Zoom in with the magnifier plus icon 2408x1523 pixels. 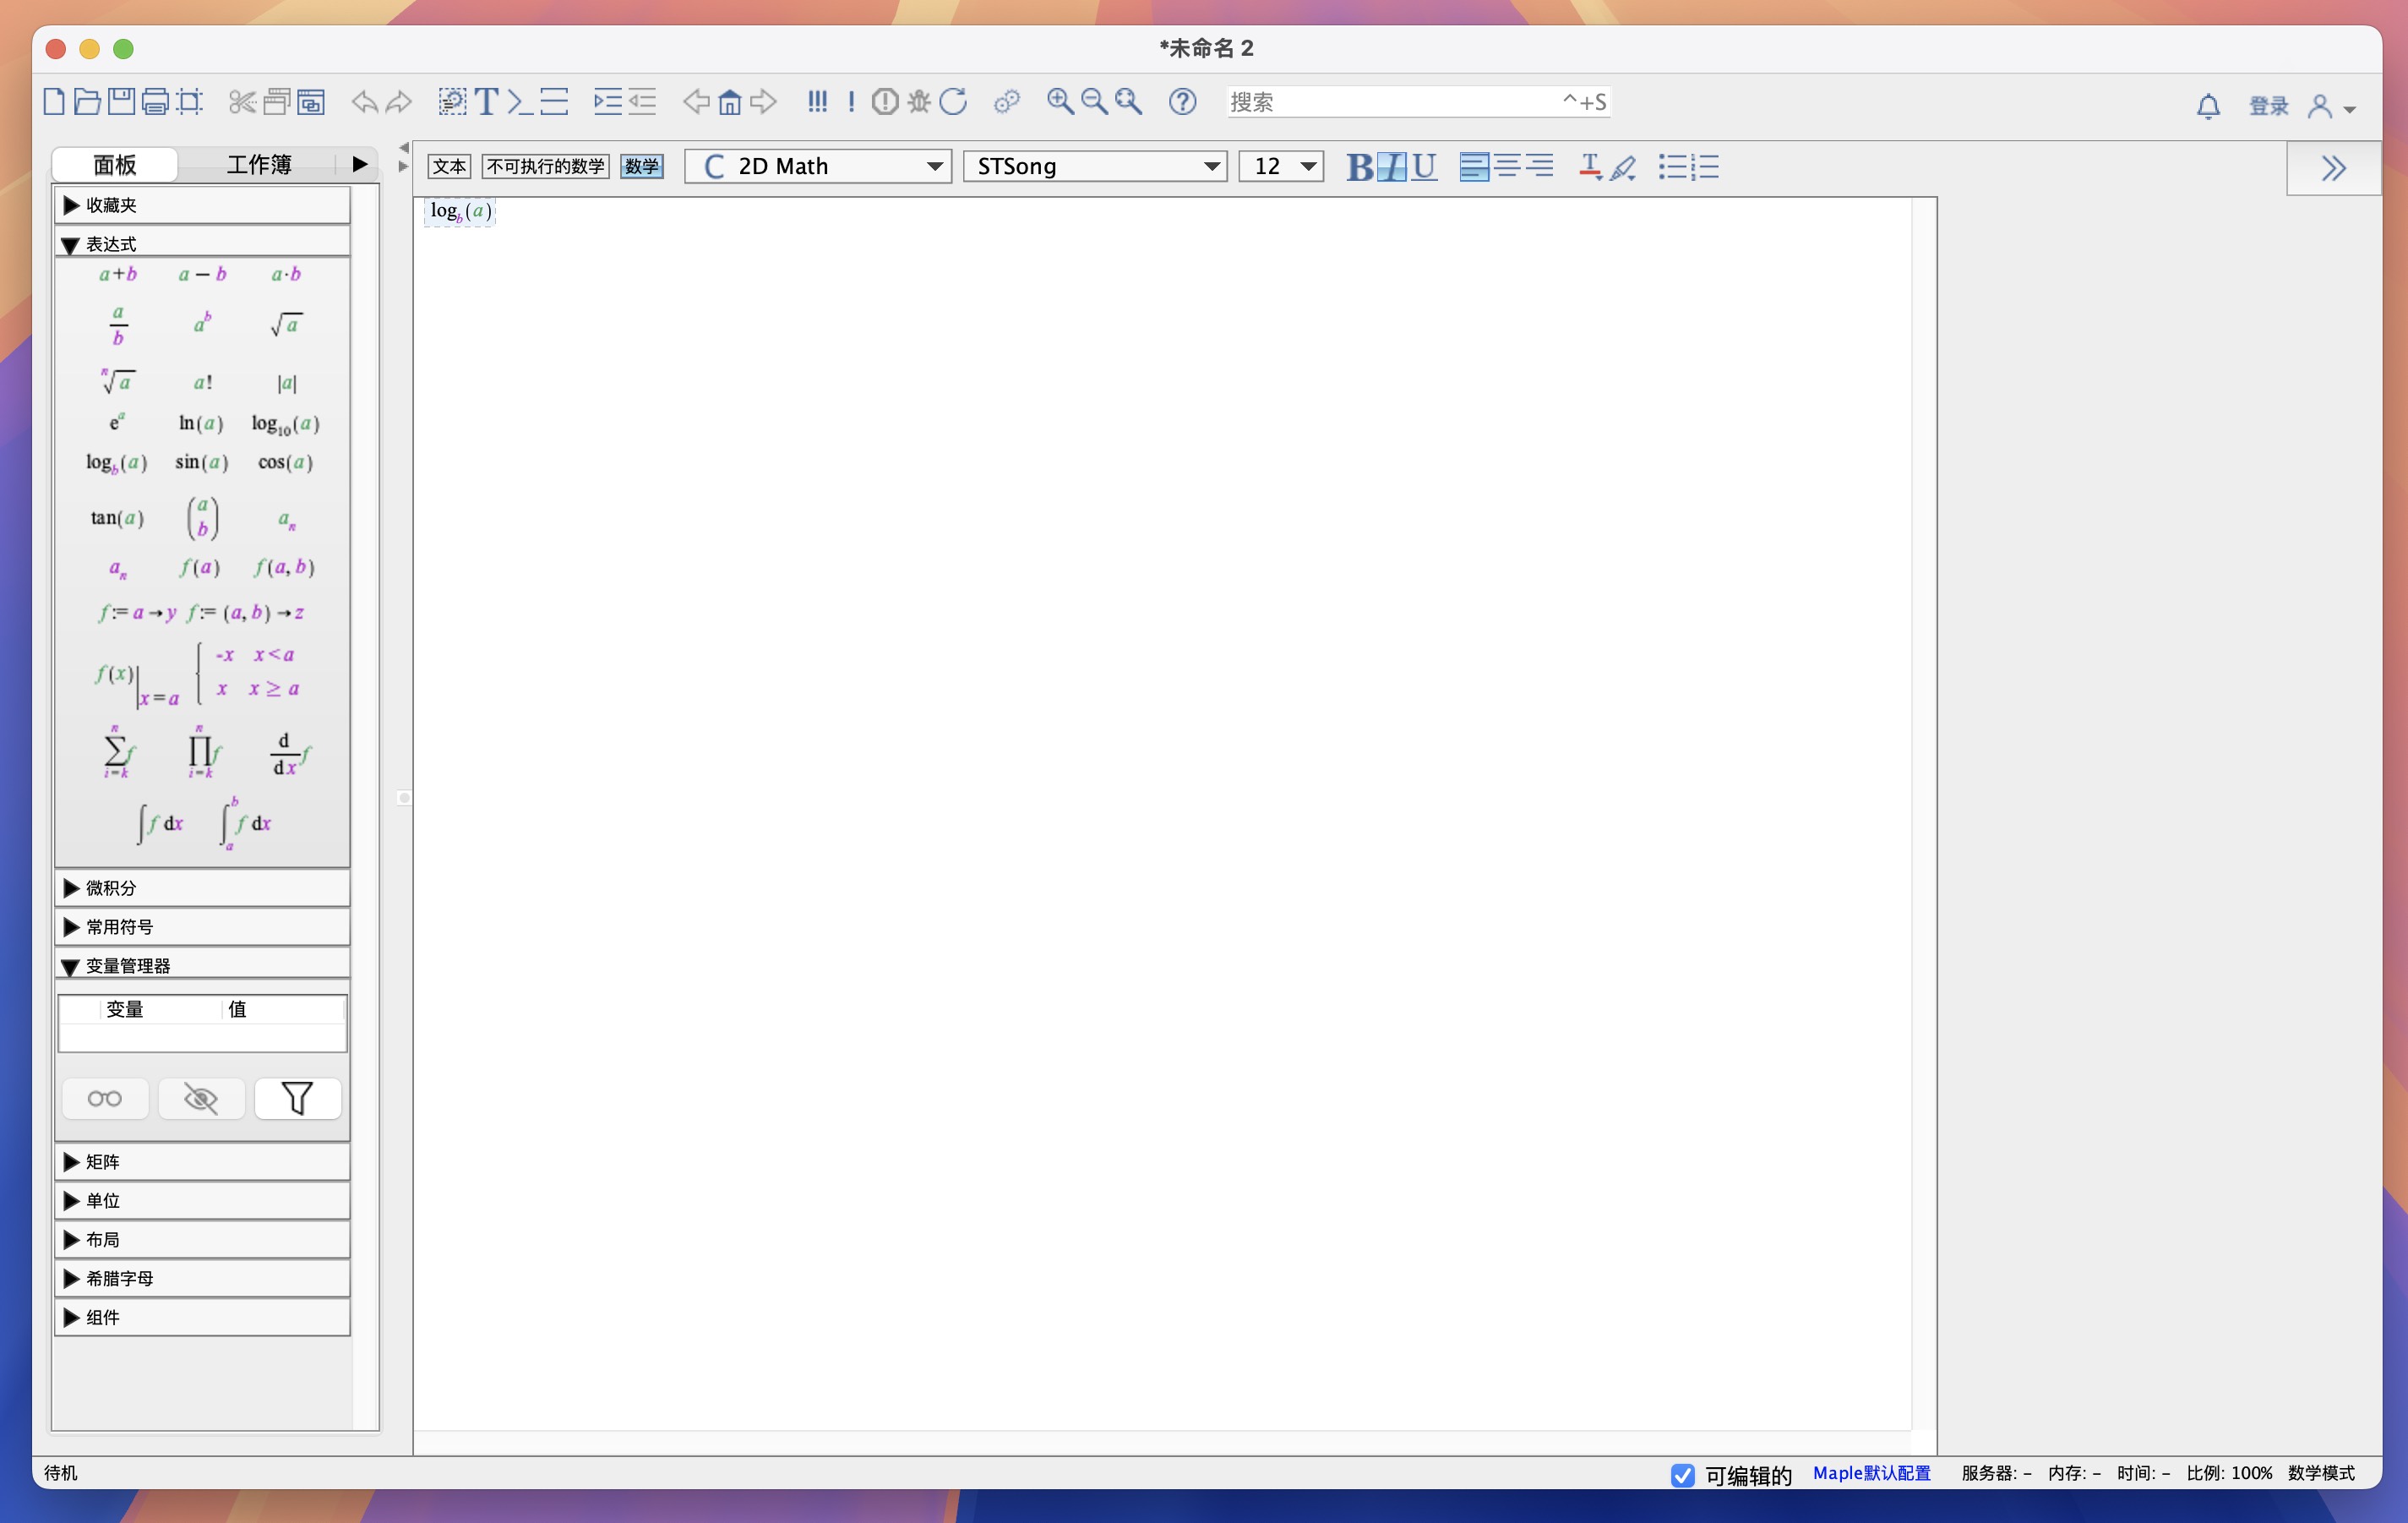click(x=1060, y=102)
